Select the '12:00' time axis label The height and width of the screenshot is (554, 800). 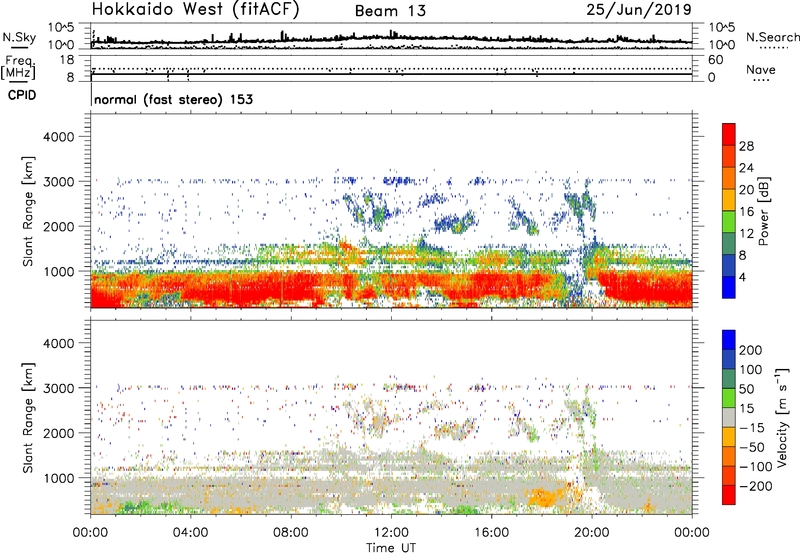(x=391, y=533)
